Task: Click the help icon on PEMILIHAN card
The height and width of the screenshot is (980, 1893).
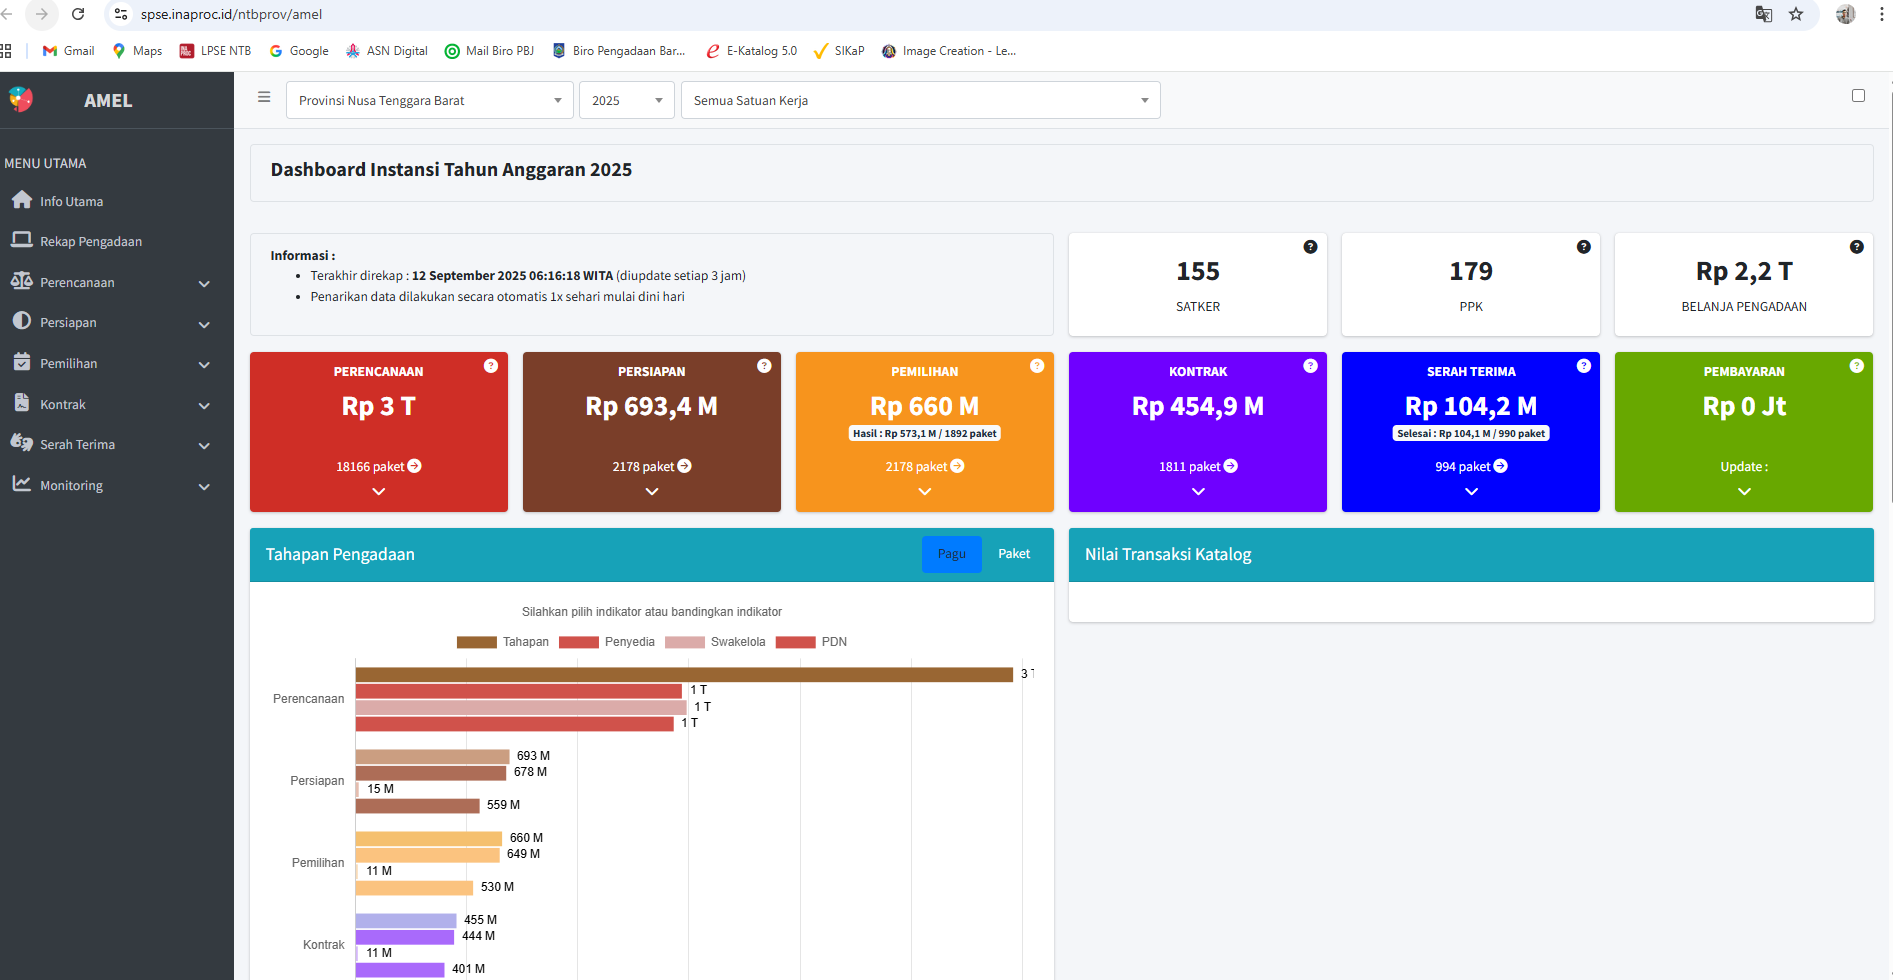Action: tap(1037, 366)
